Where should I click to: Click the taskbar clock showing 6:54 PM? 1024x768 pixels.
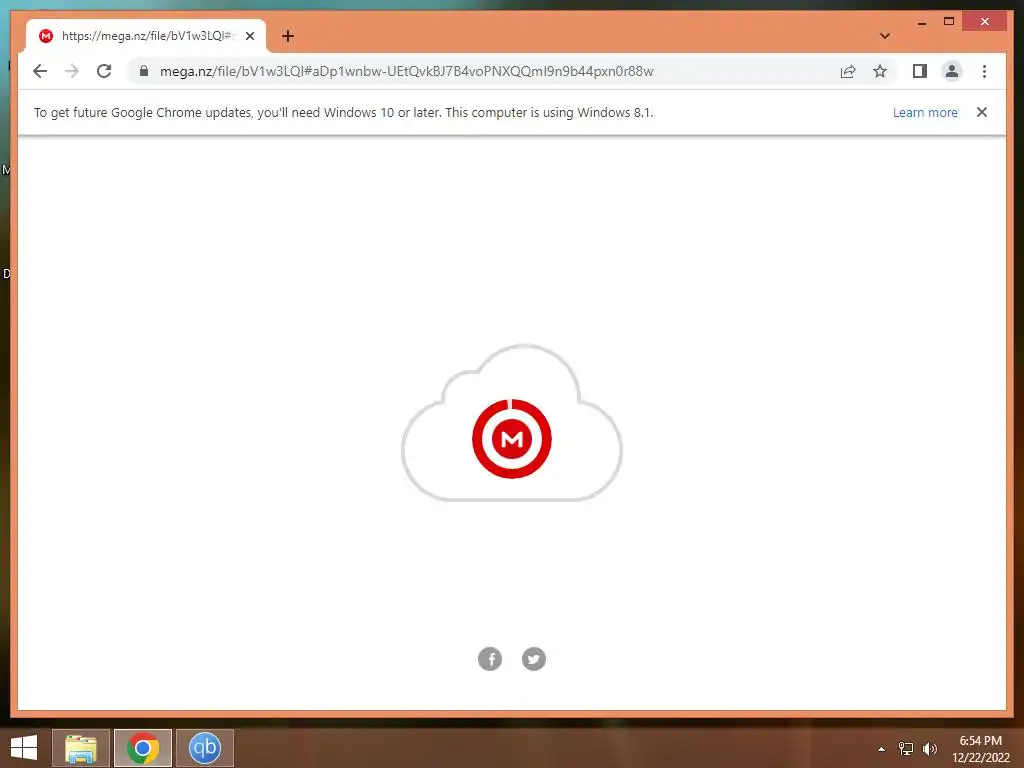[x=980, y=749]
